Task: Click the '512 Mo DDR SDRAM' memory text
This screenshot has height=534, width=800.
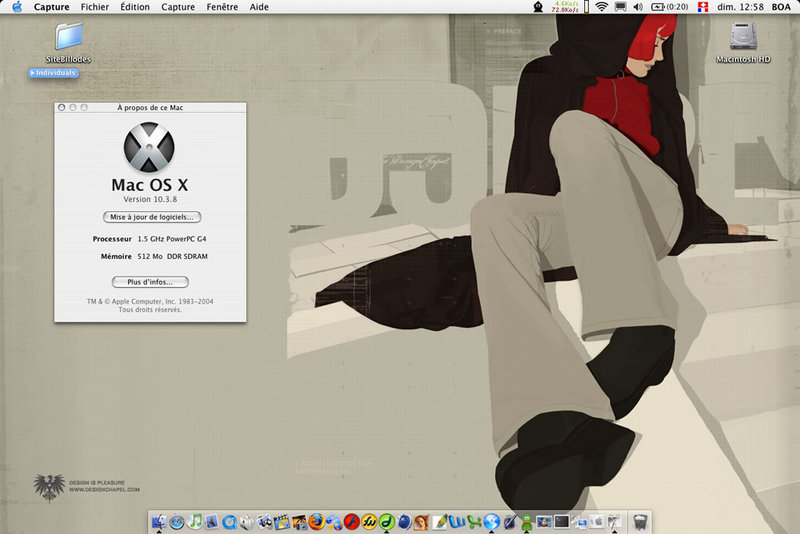Action: pos(172,257)
